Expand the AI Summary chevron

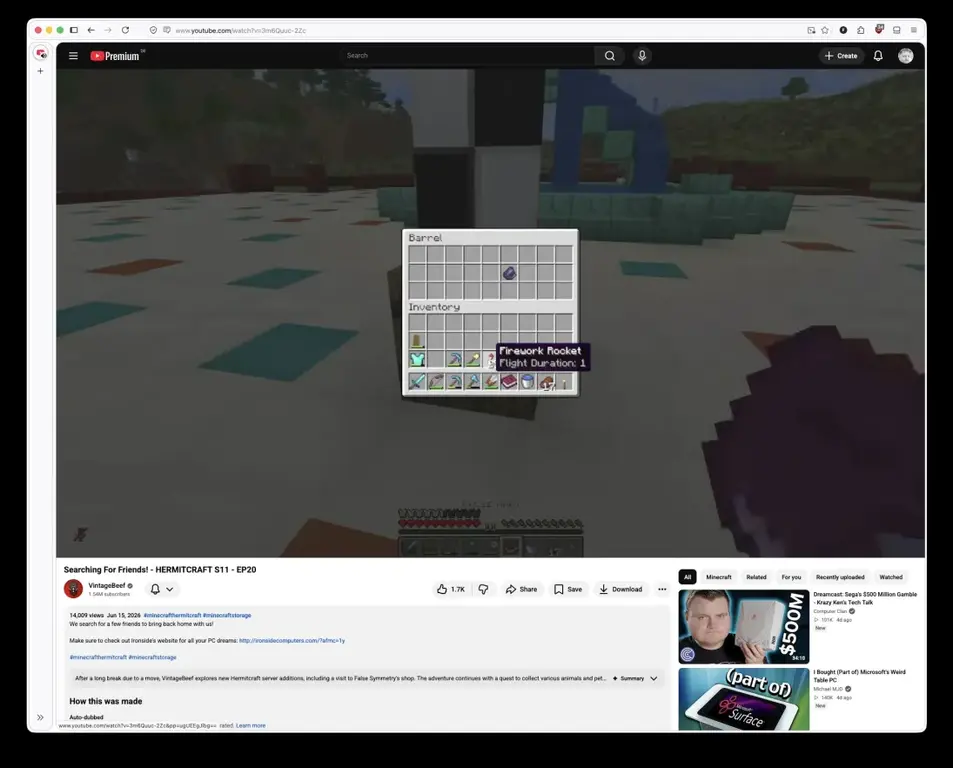point(654,679)
